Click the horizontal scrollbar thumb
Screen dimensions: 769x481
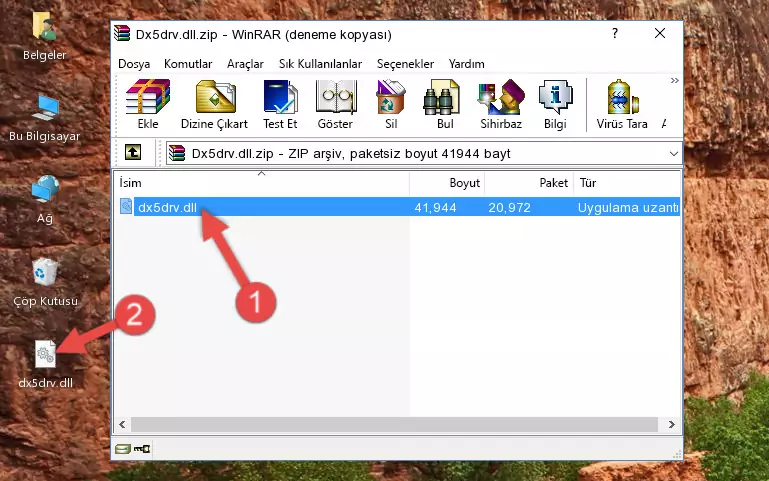(x=394, y=424)
